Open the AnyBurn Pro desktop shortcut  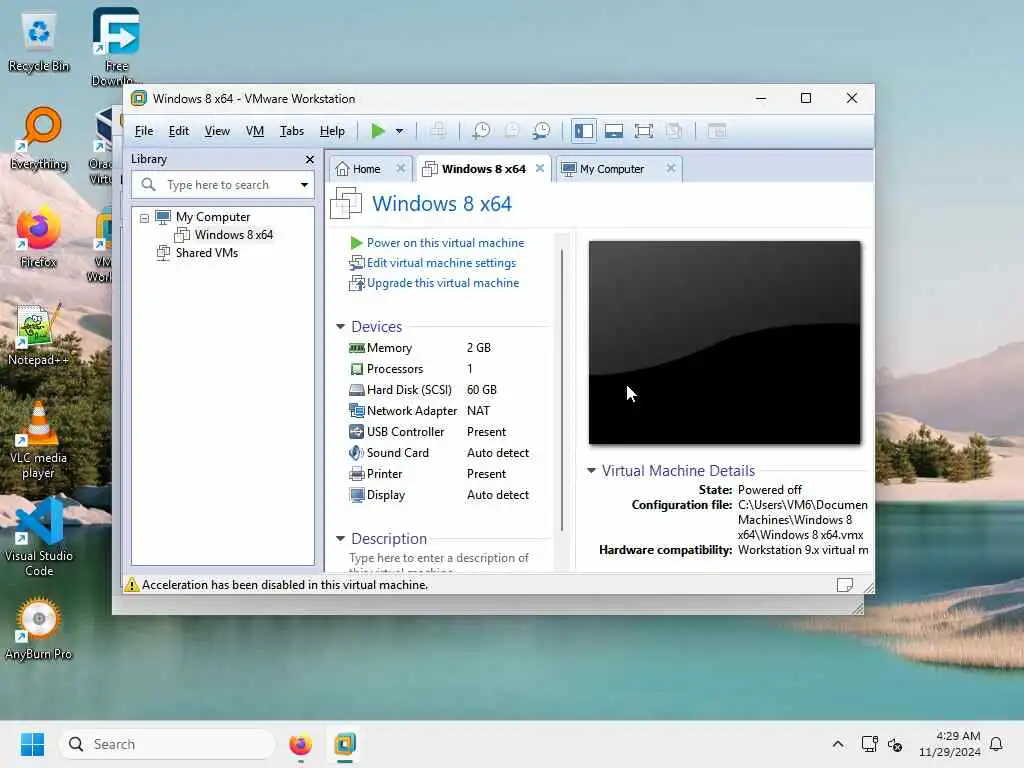(39, 629)
